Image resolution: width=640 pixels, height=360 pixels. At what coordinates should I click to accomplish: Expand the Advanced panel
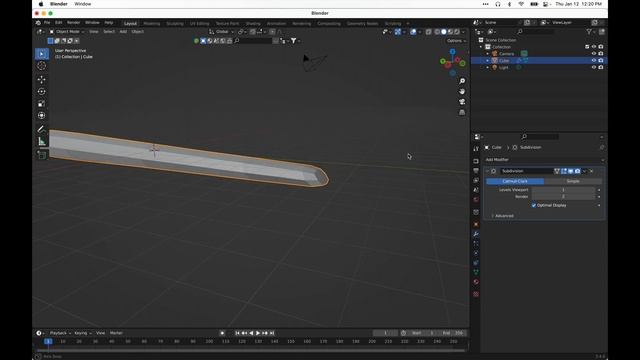(504, 216)
